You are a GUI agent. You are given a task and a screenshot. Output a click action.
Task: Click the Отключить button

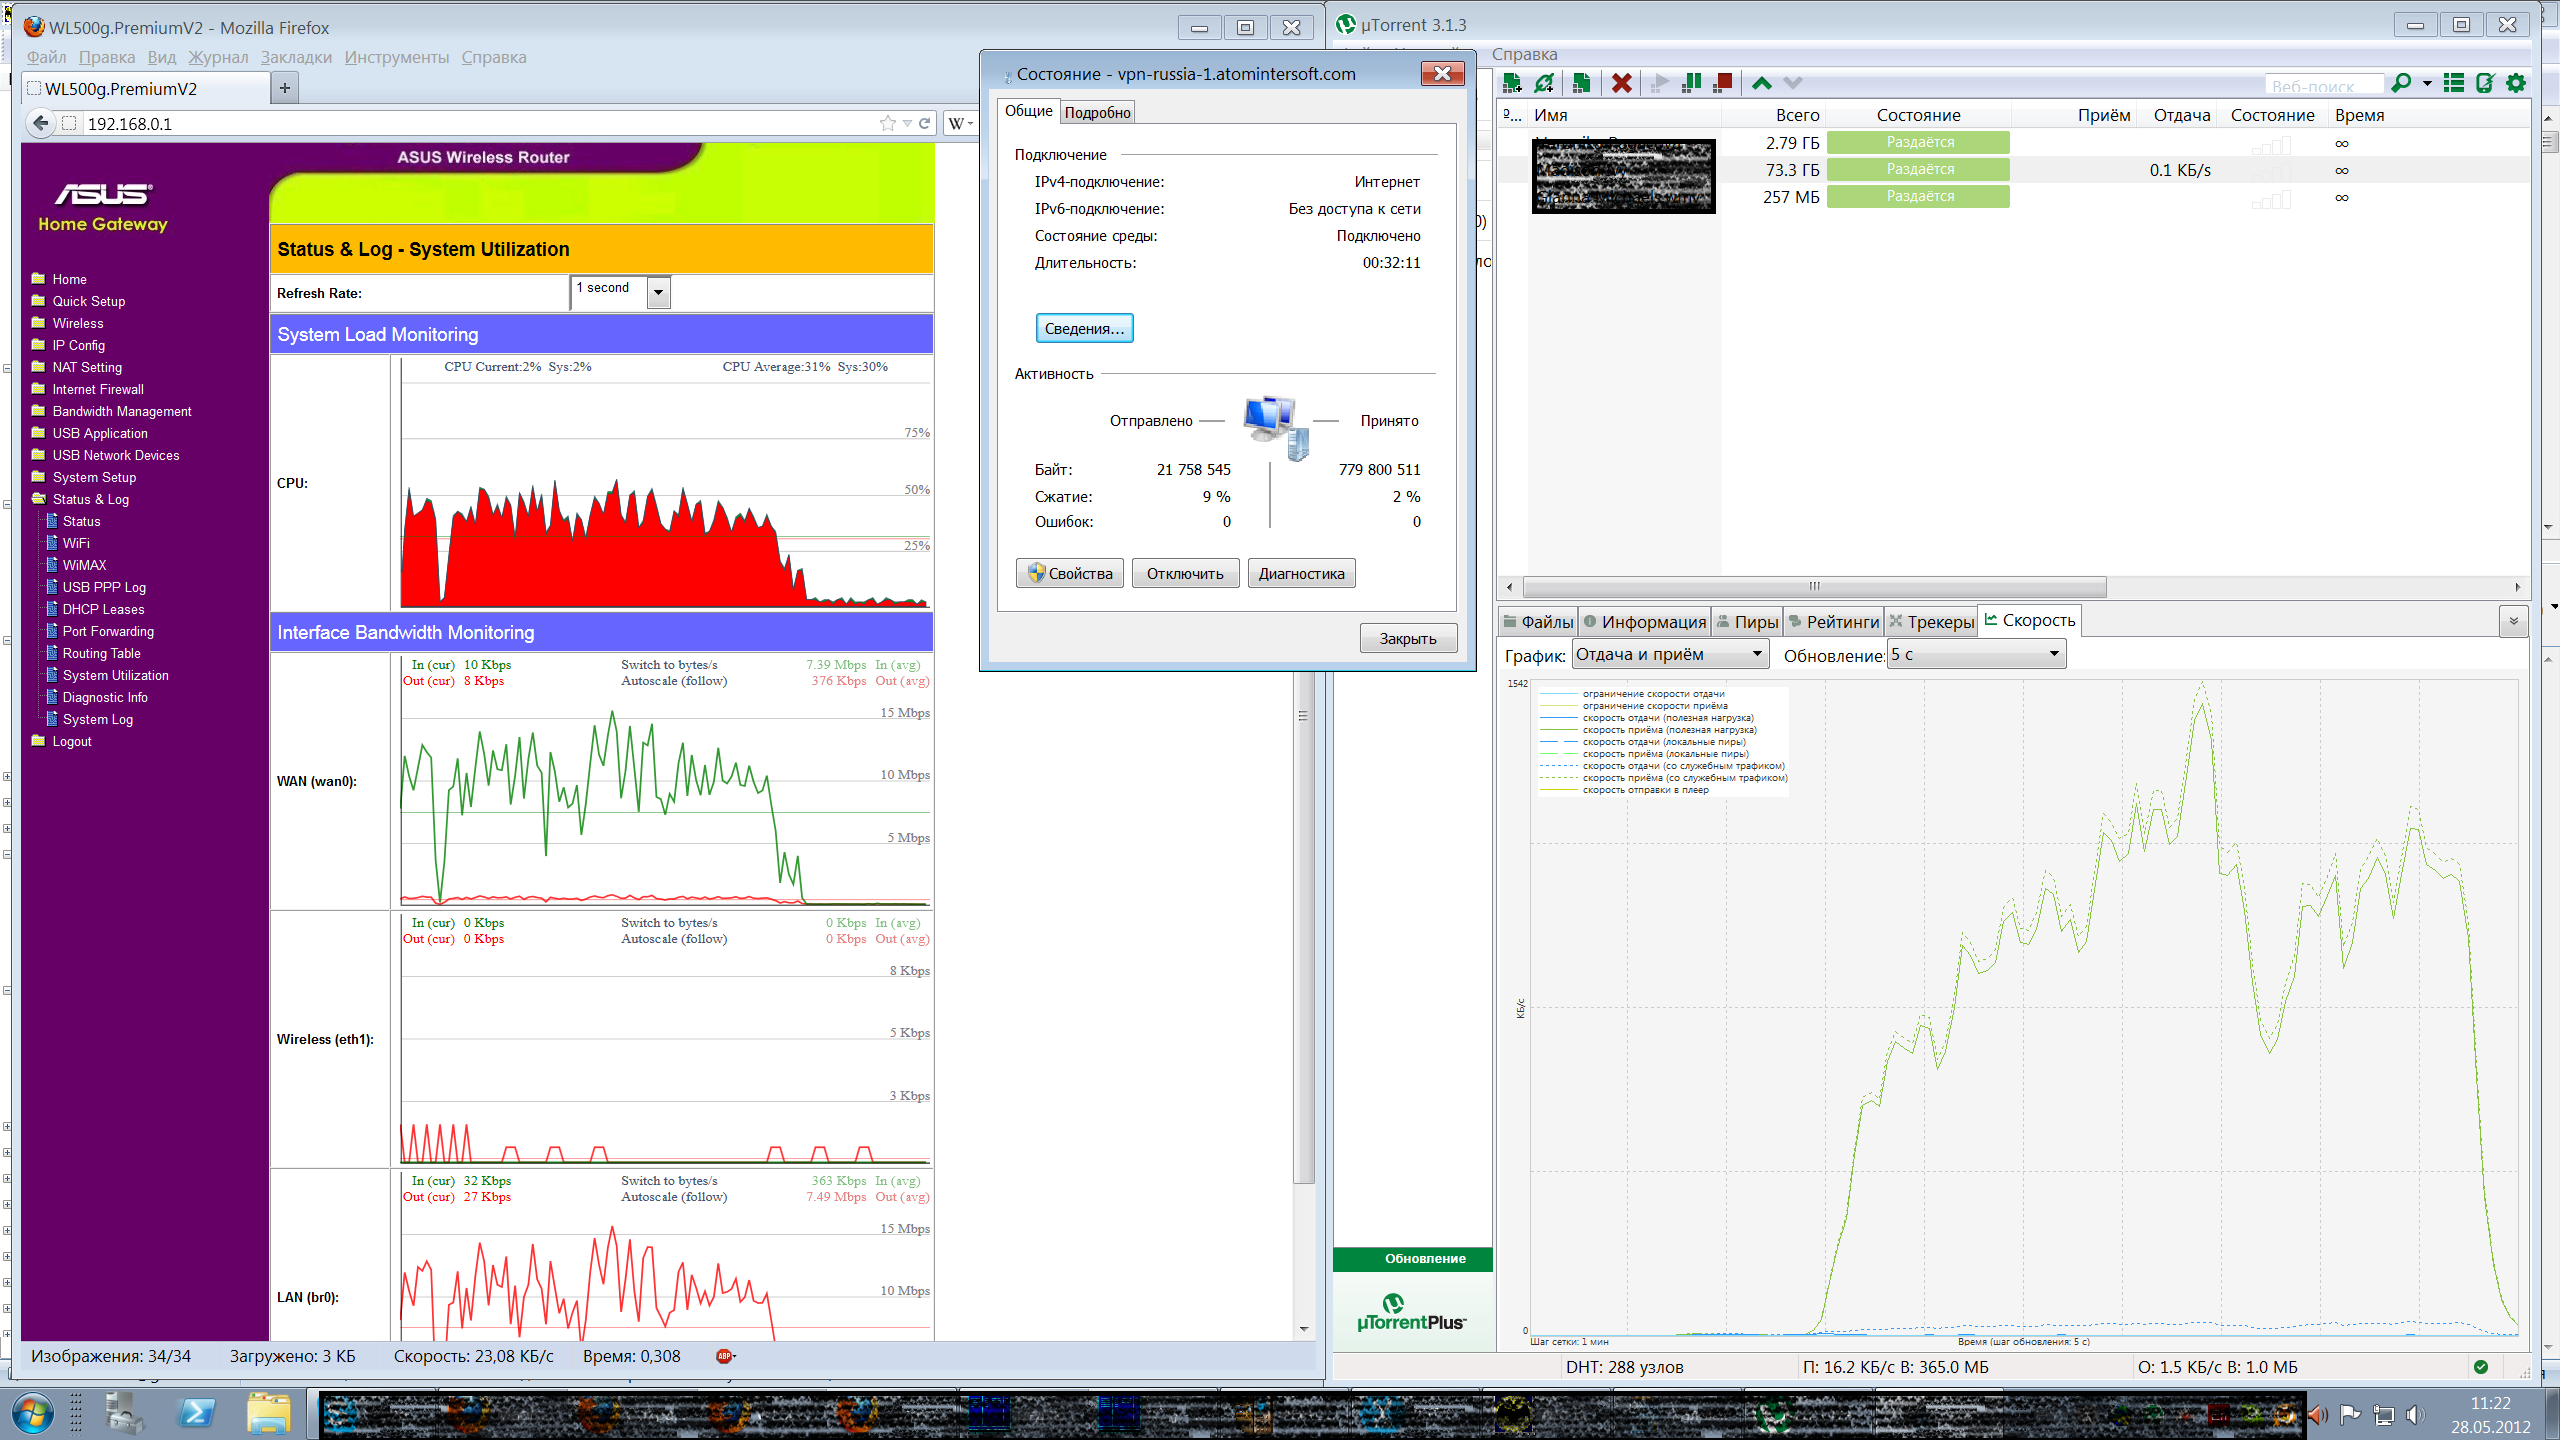point(1185,573)
